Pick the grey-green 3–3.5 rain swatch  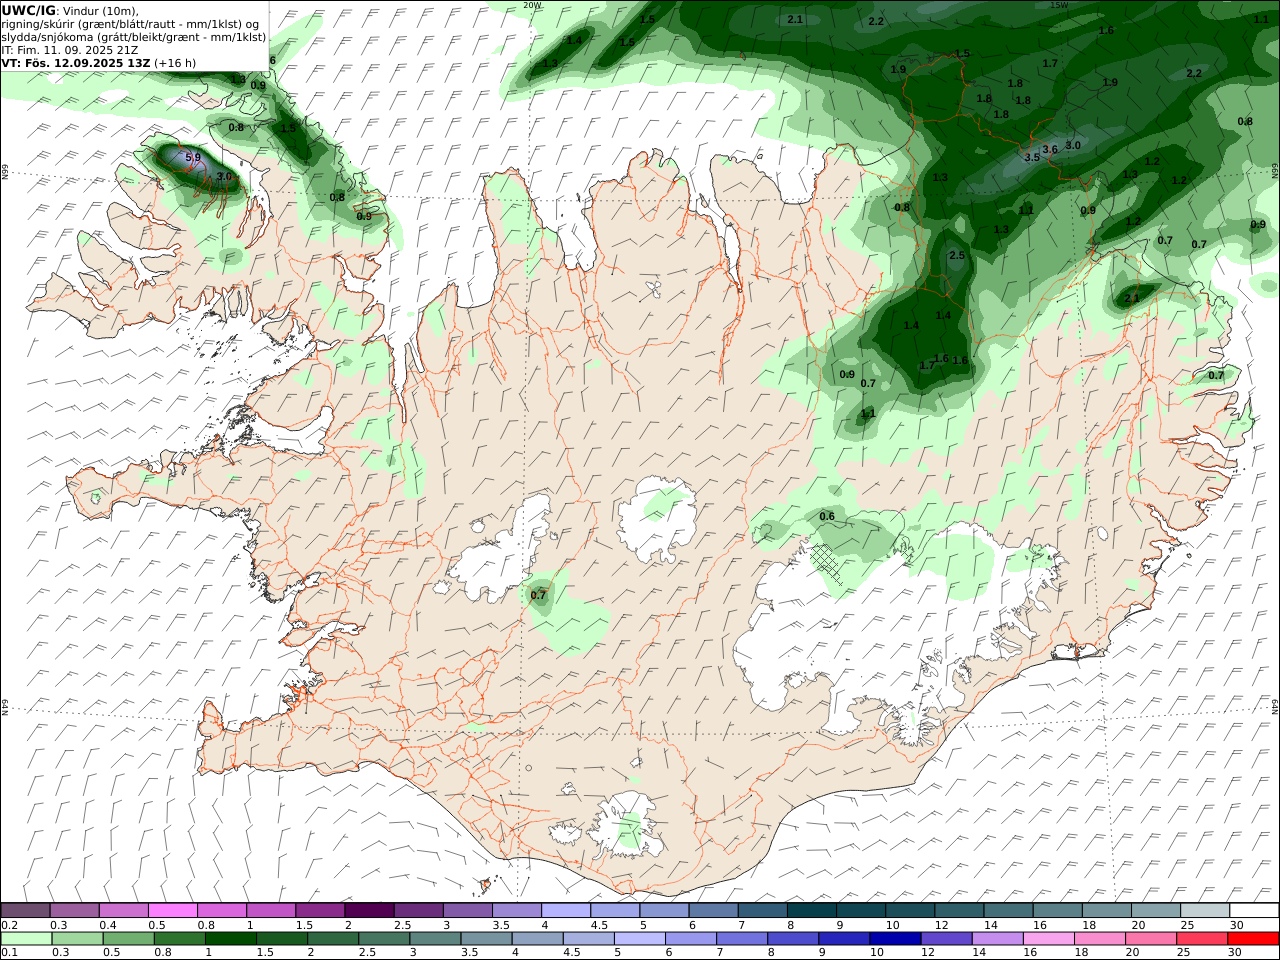tap(435, 939)
